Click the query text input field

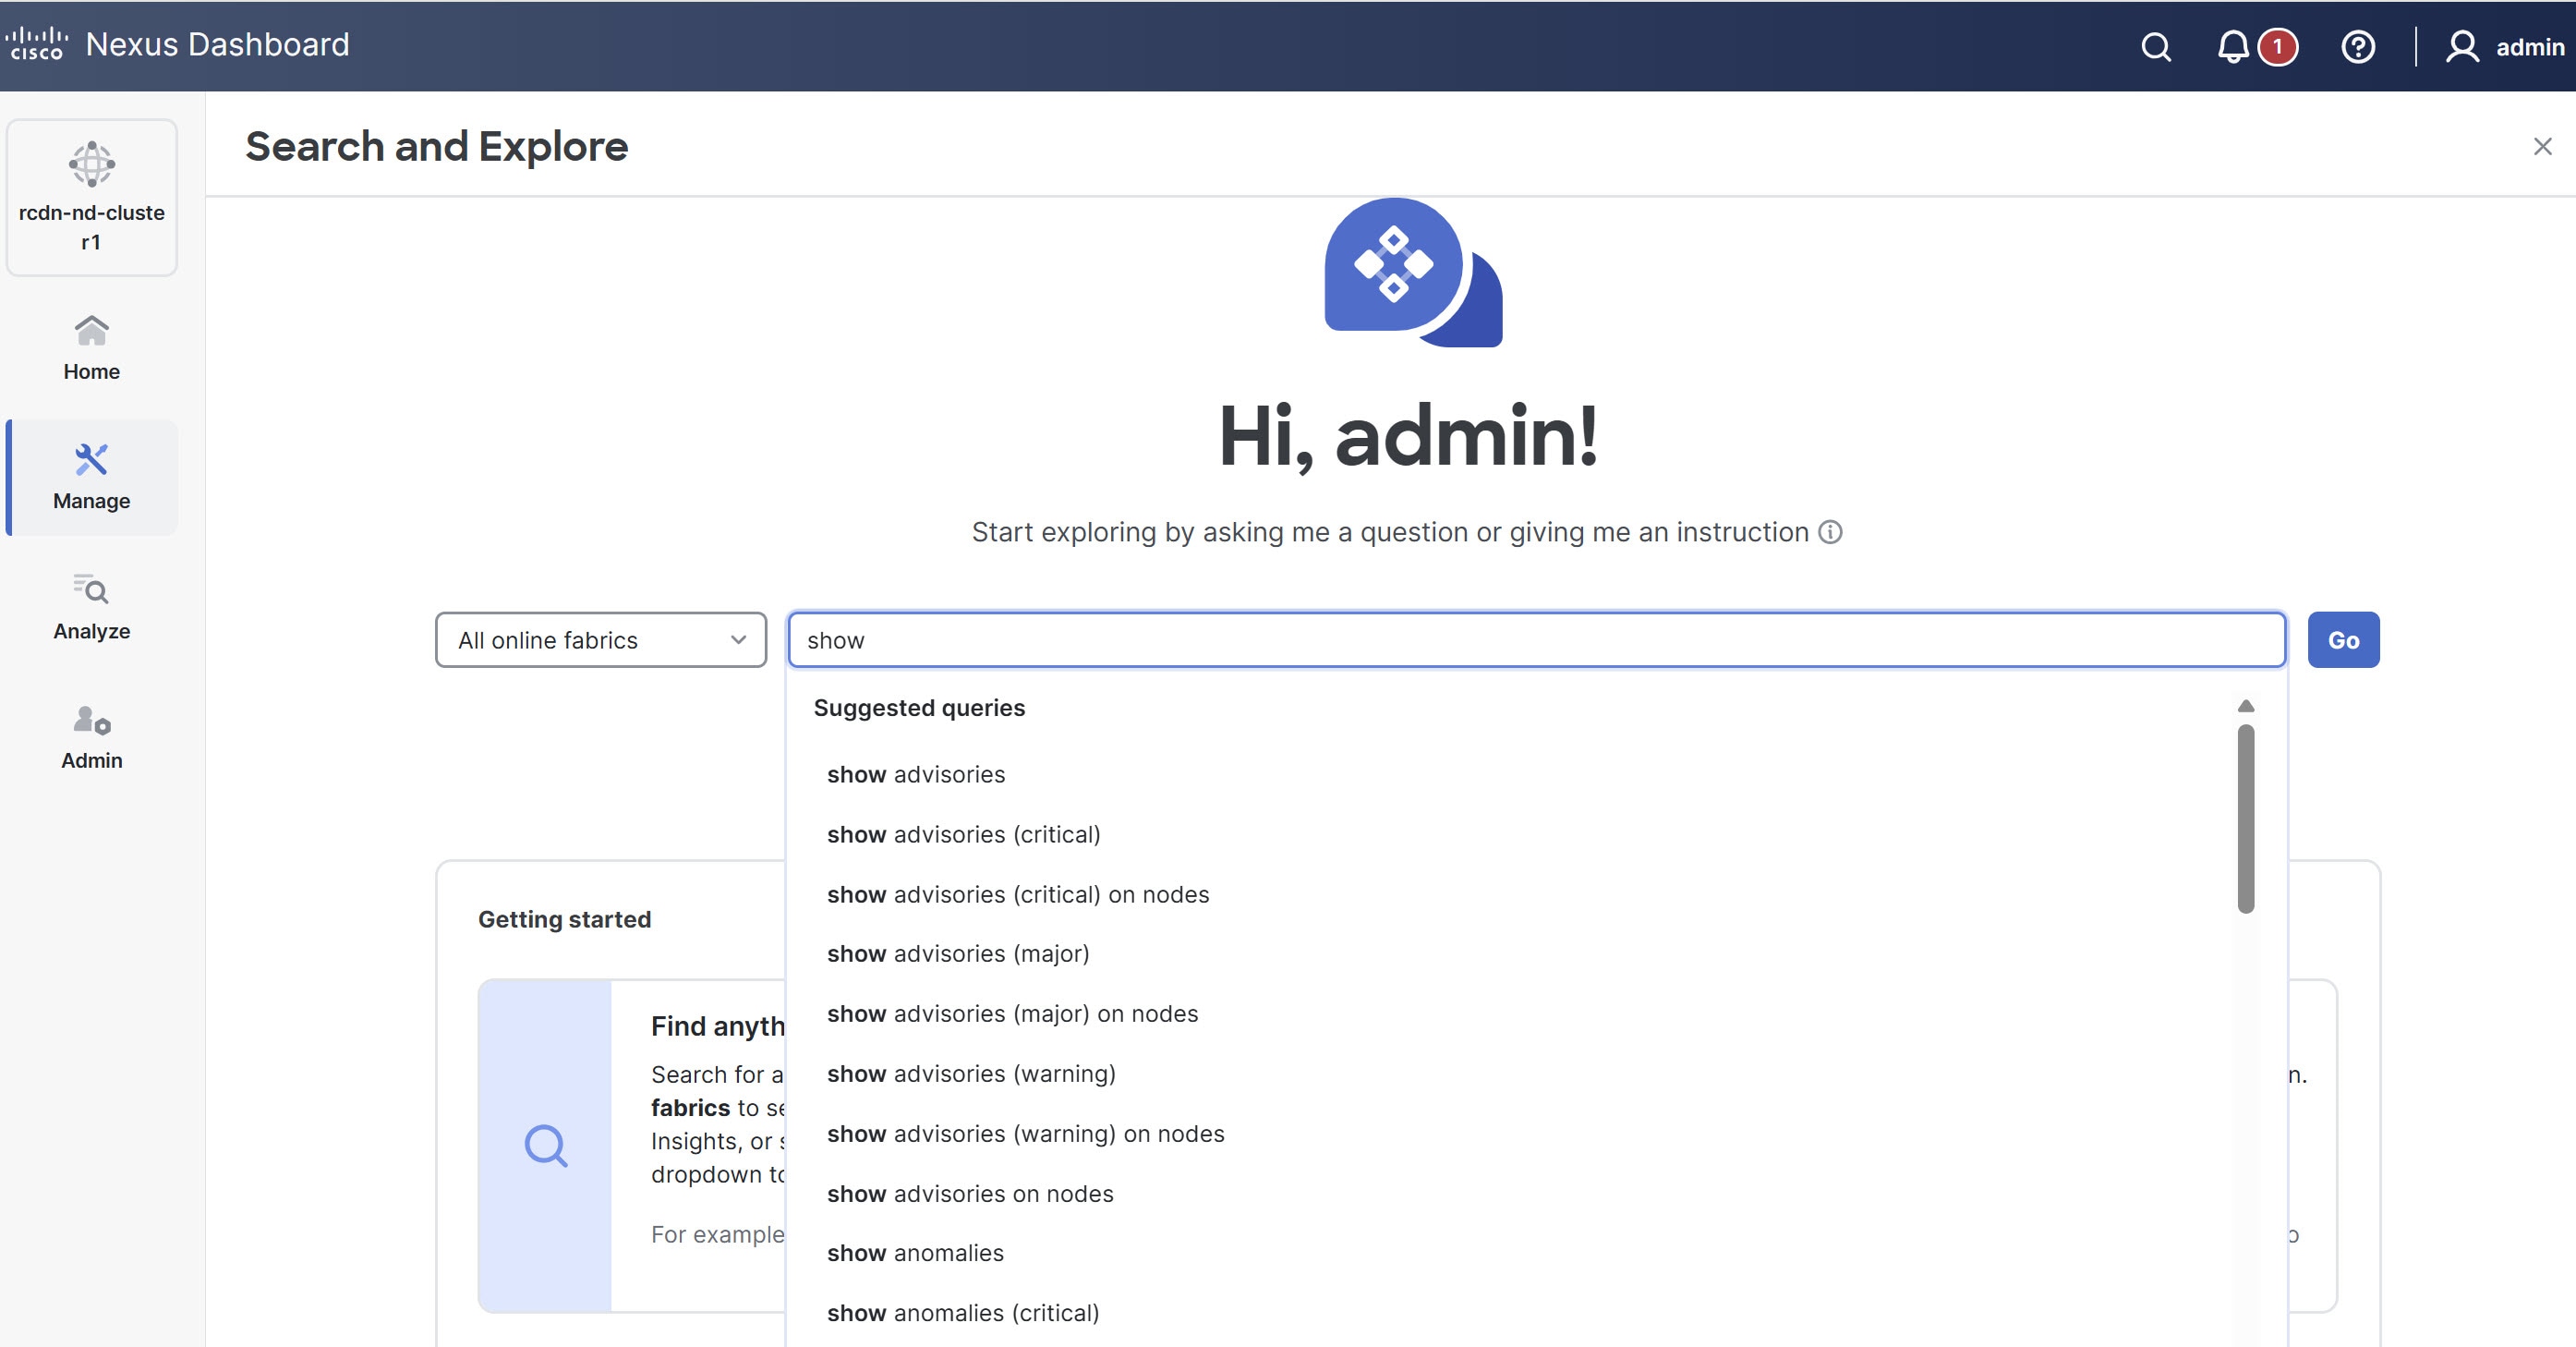[1535, 640]
